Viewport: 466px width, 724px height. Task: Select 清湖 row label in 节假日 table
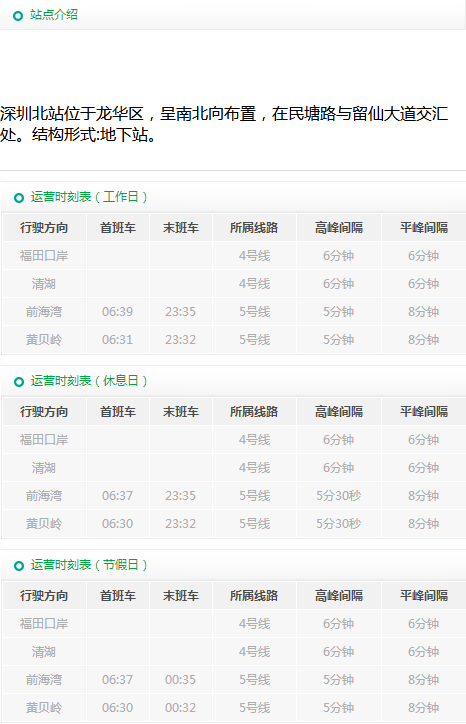point(44,652)
